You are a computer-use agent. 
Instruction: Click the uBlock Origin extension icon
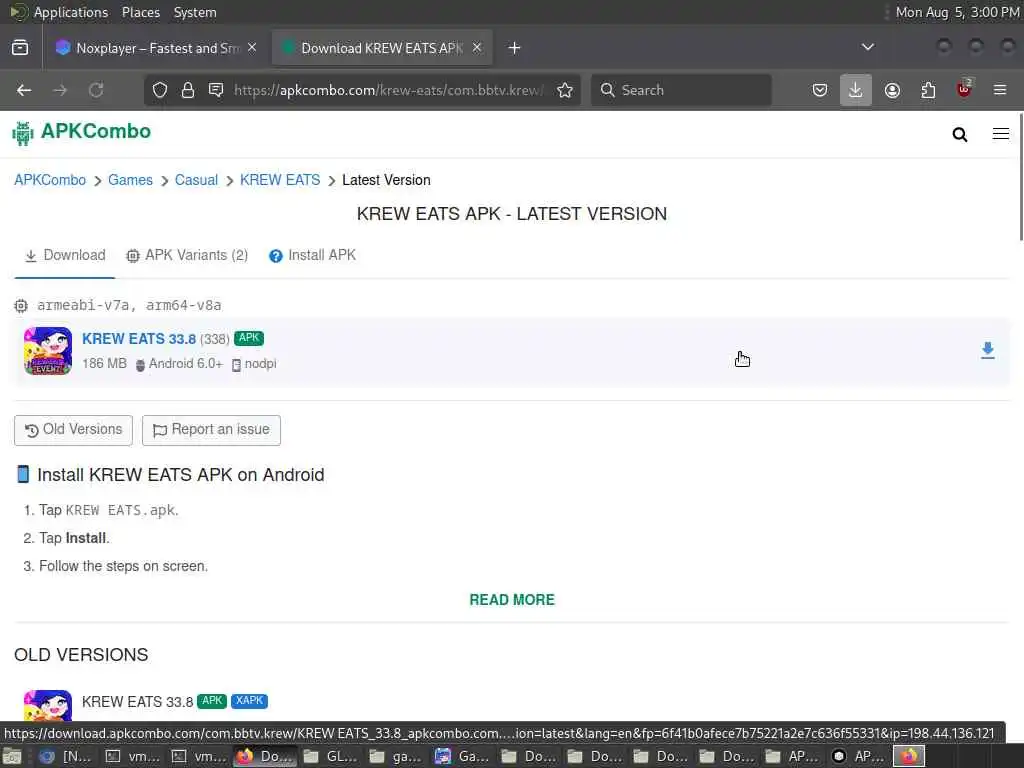point(964,89)
